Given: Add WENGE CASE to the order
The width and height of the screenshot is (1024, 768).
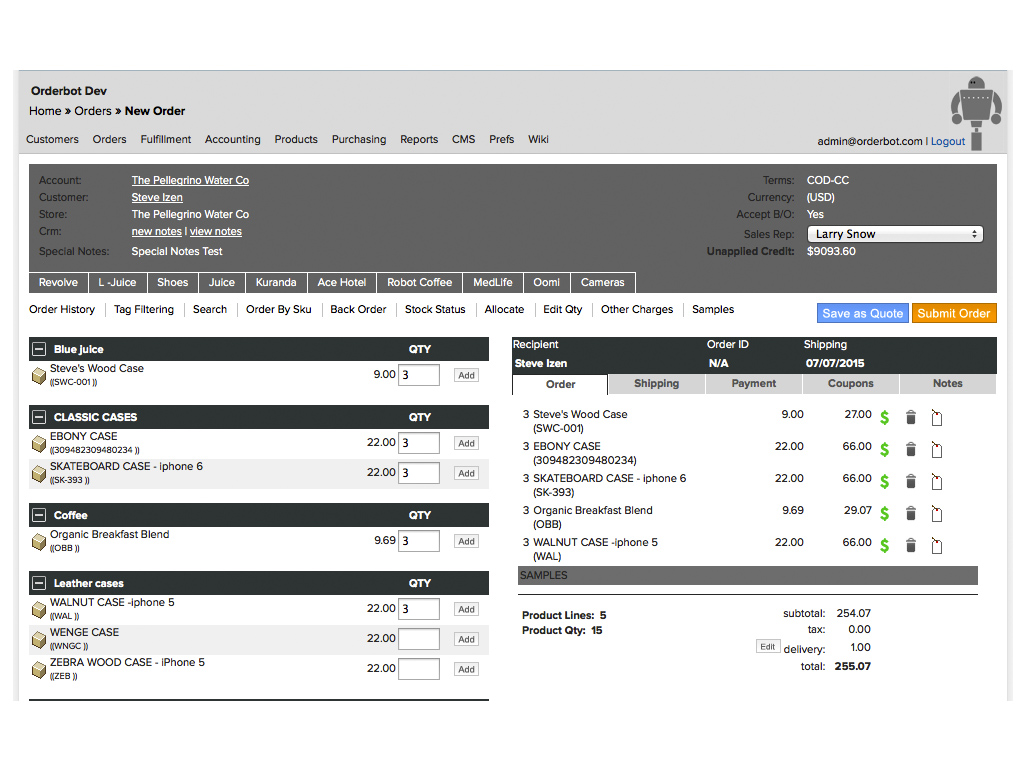Looking at the screenshot, I should 466,639.
